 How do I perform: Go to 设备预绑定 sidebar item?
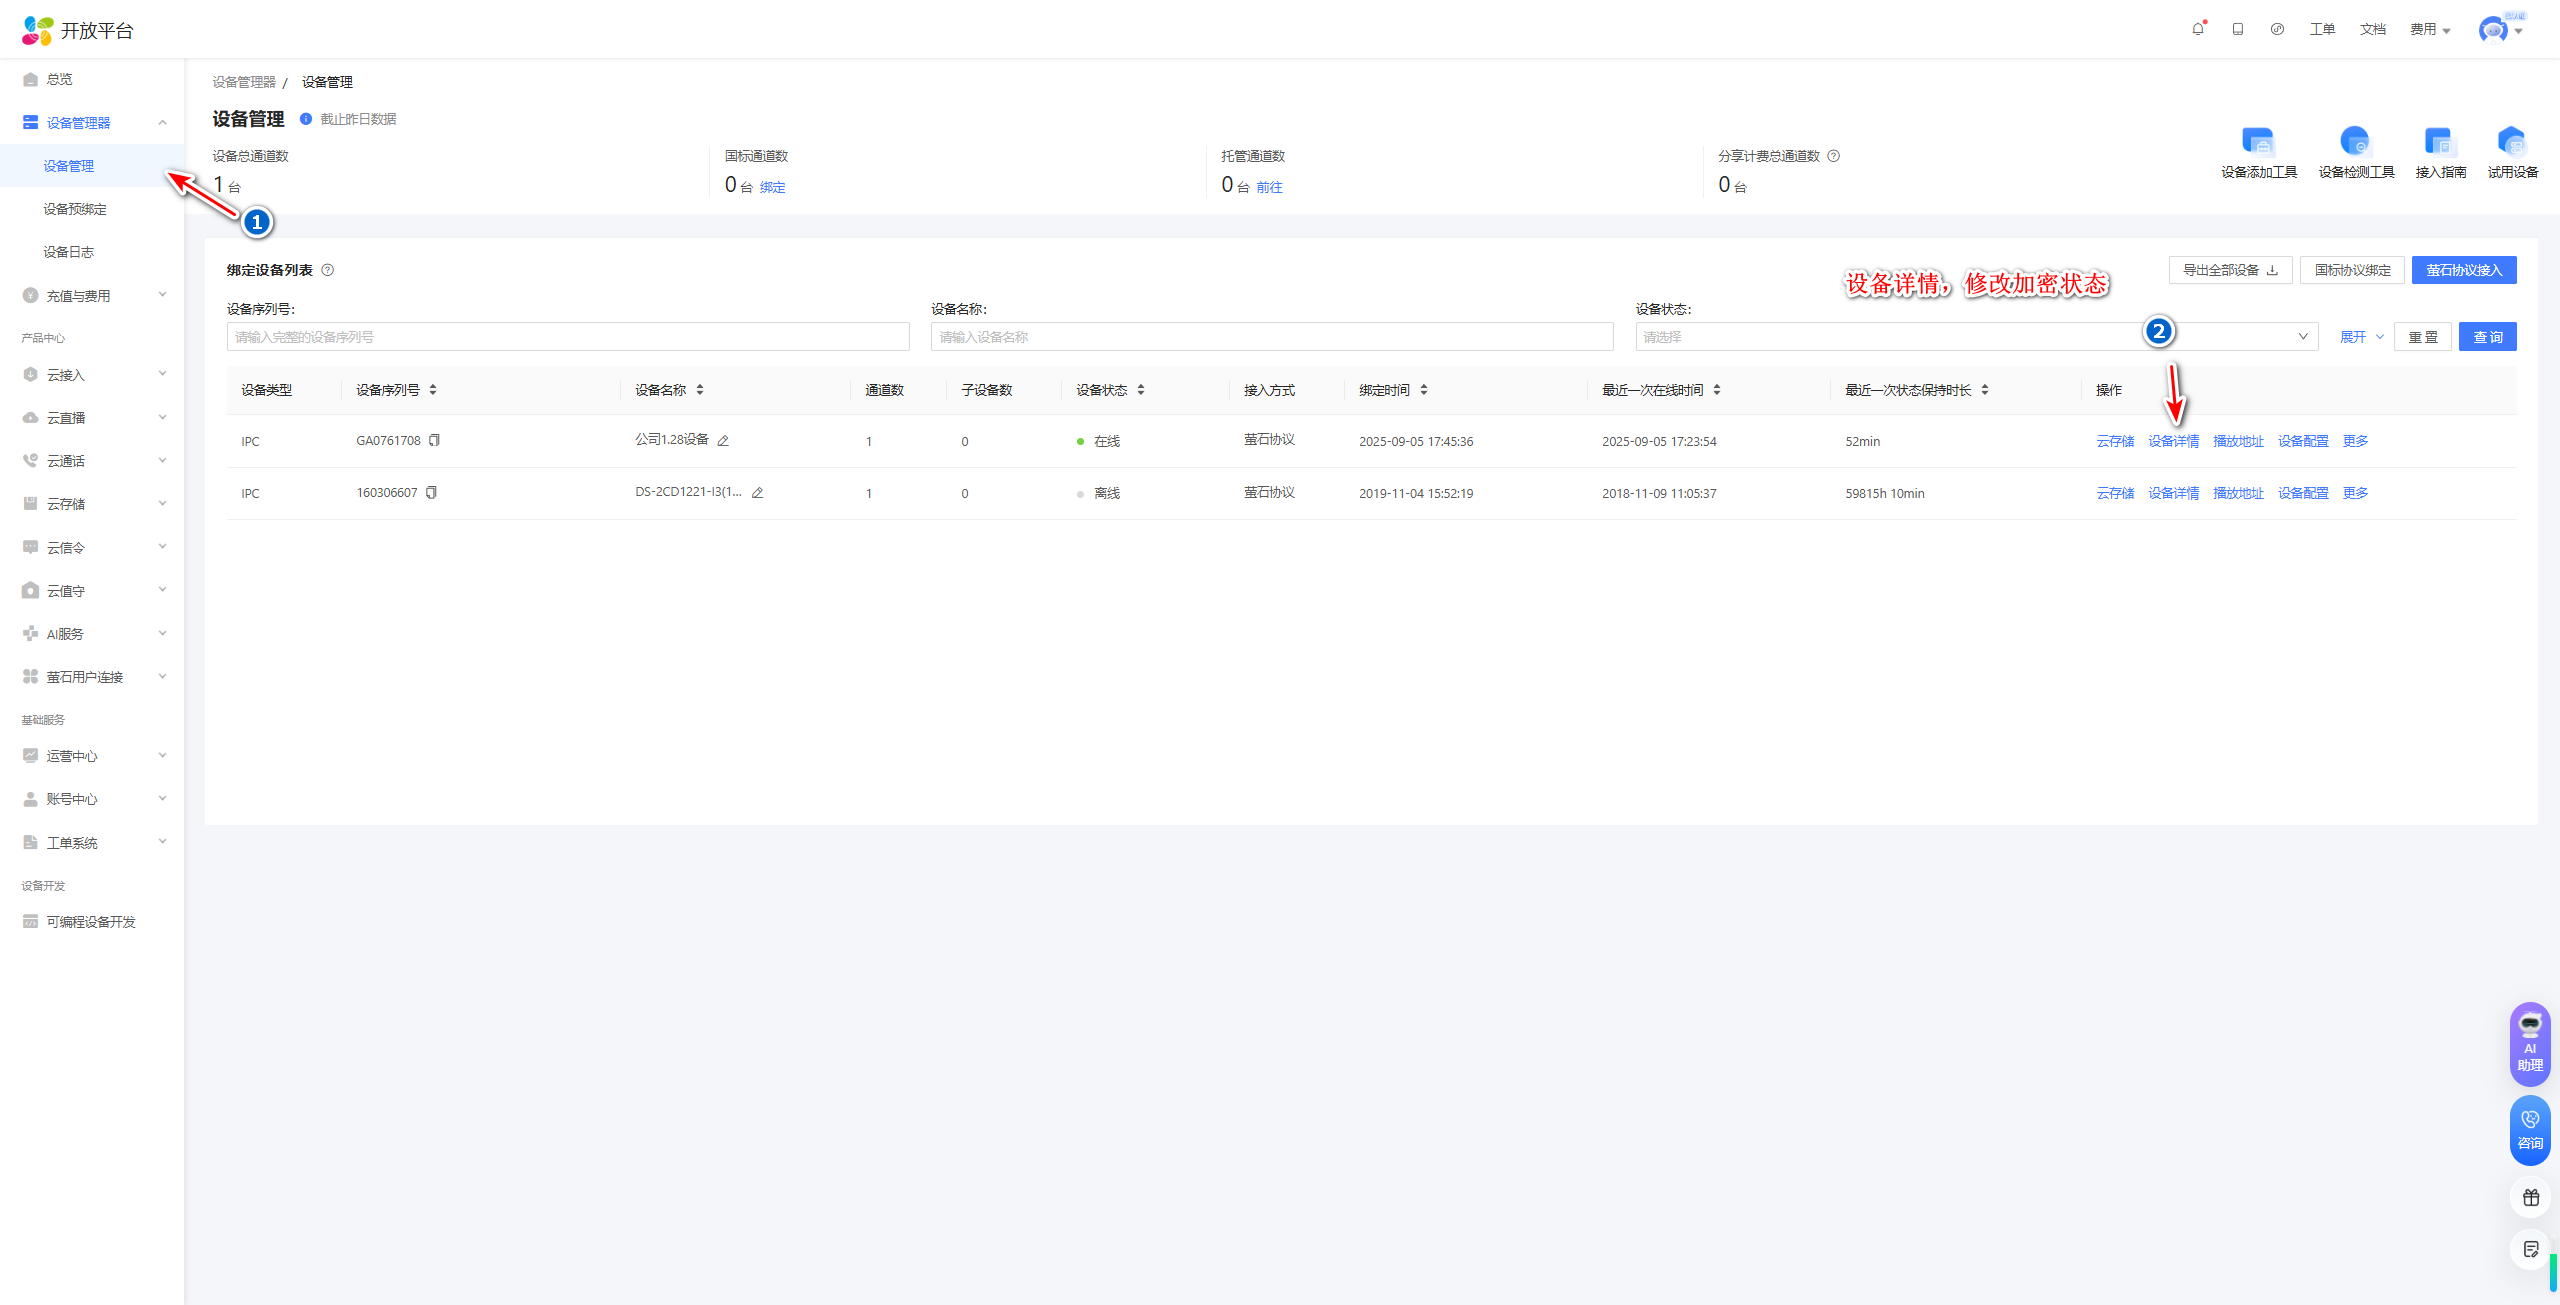click(75, 209)
